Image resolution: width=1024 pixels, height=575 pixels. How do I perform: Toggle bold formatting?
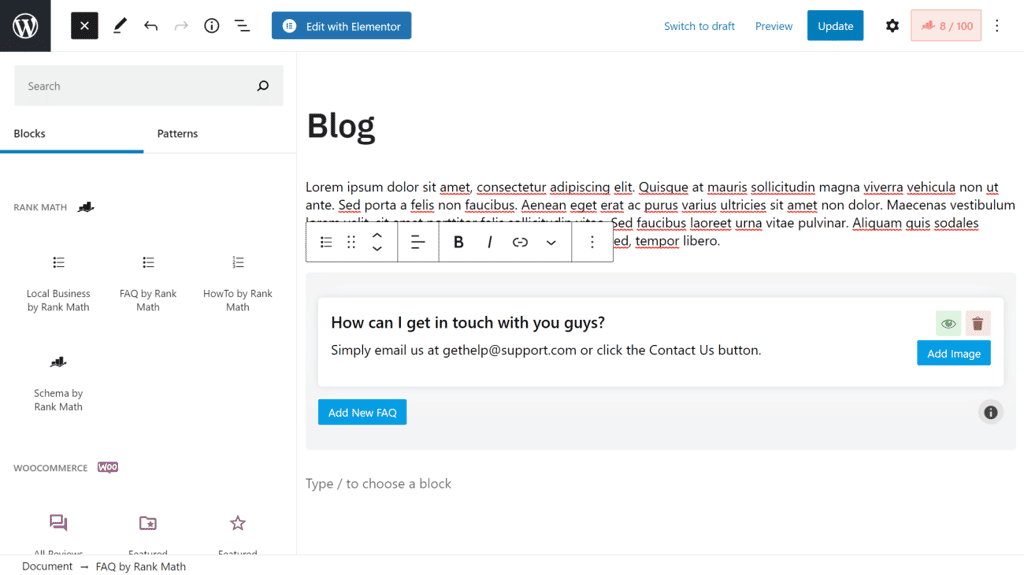coord(458,242)
